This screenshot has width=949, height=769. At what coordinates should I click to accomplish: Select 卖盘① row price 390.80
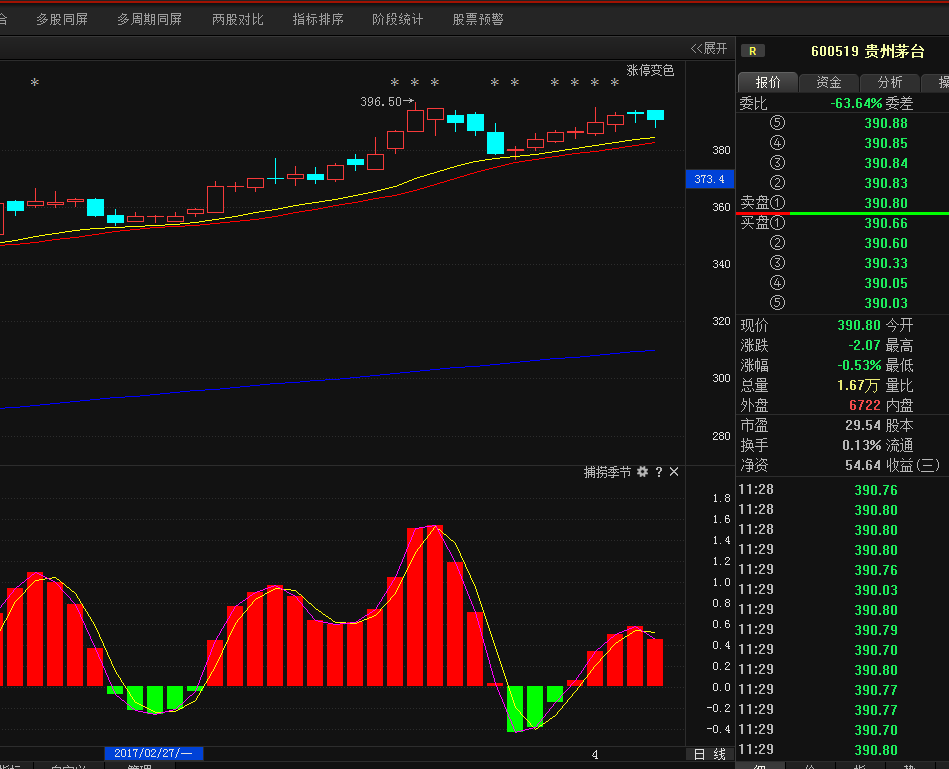coord(885,203)
